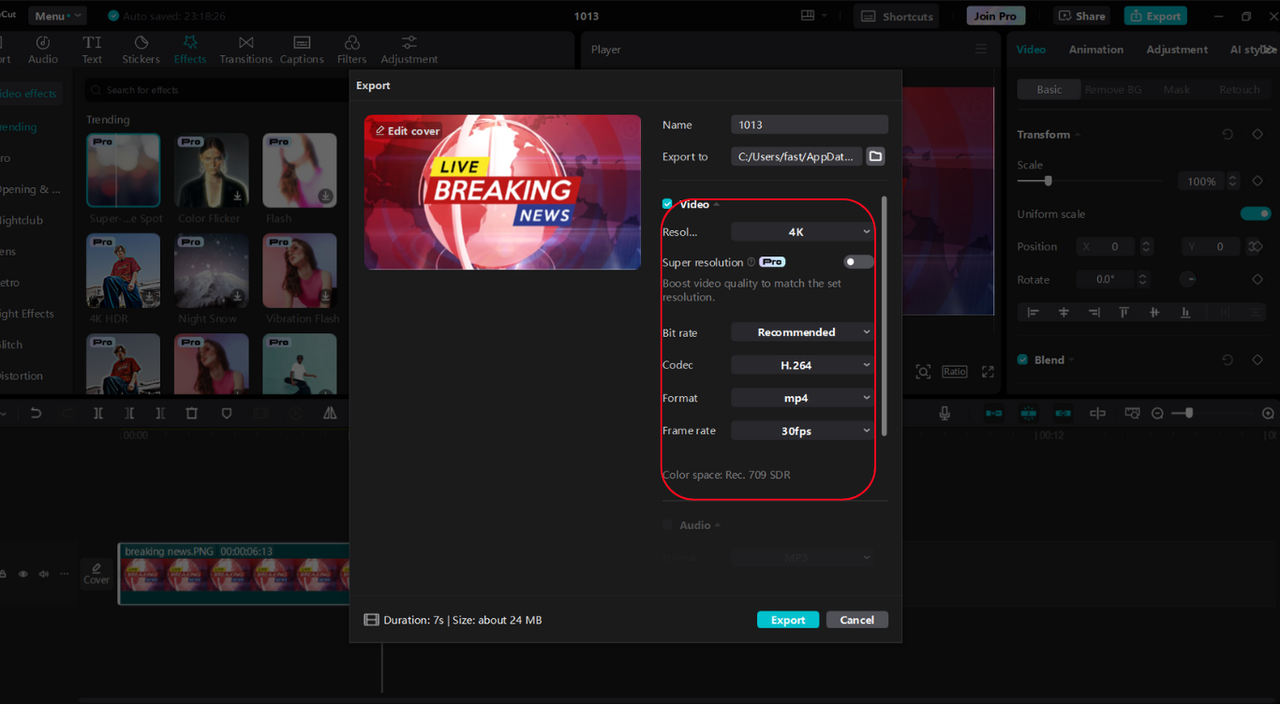The width and height of the screenshot is (1280, 719).
Task: Click the Name input field
Action: tap(809, 125)
